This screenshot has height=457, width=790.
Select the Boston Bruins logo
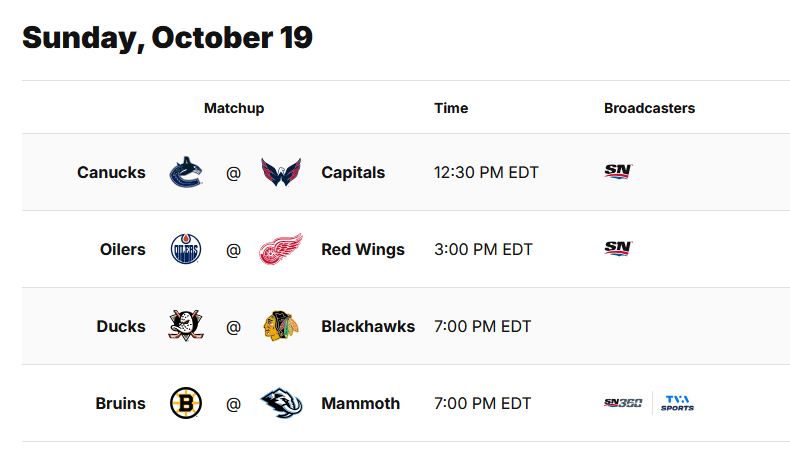(x=186, y=404)
